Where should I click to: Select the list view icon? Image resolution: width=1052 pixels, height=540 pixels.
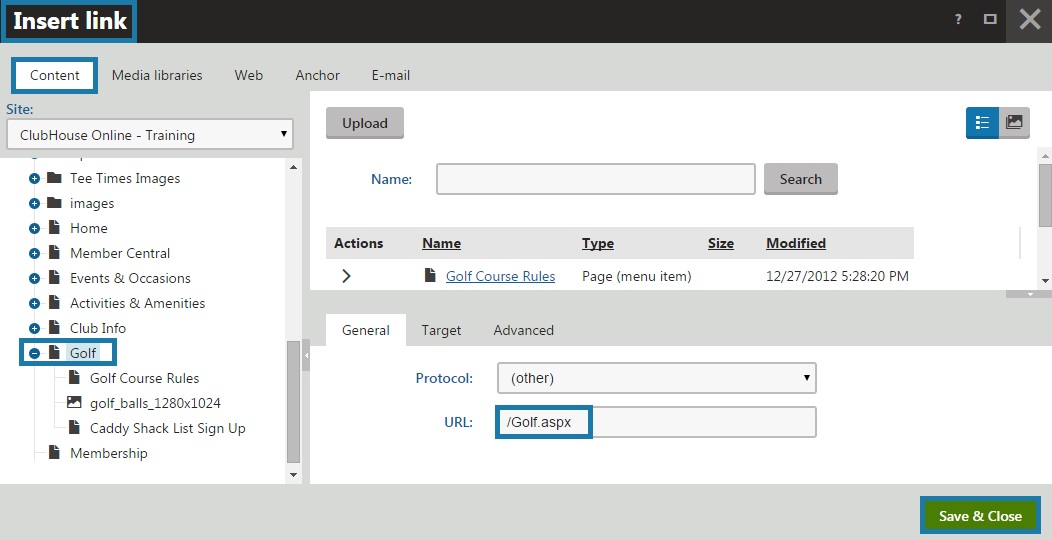coord(982,122)
